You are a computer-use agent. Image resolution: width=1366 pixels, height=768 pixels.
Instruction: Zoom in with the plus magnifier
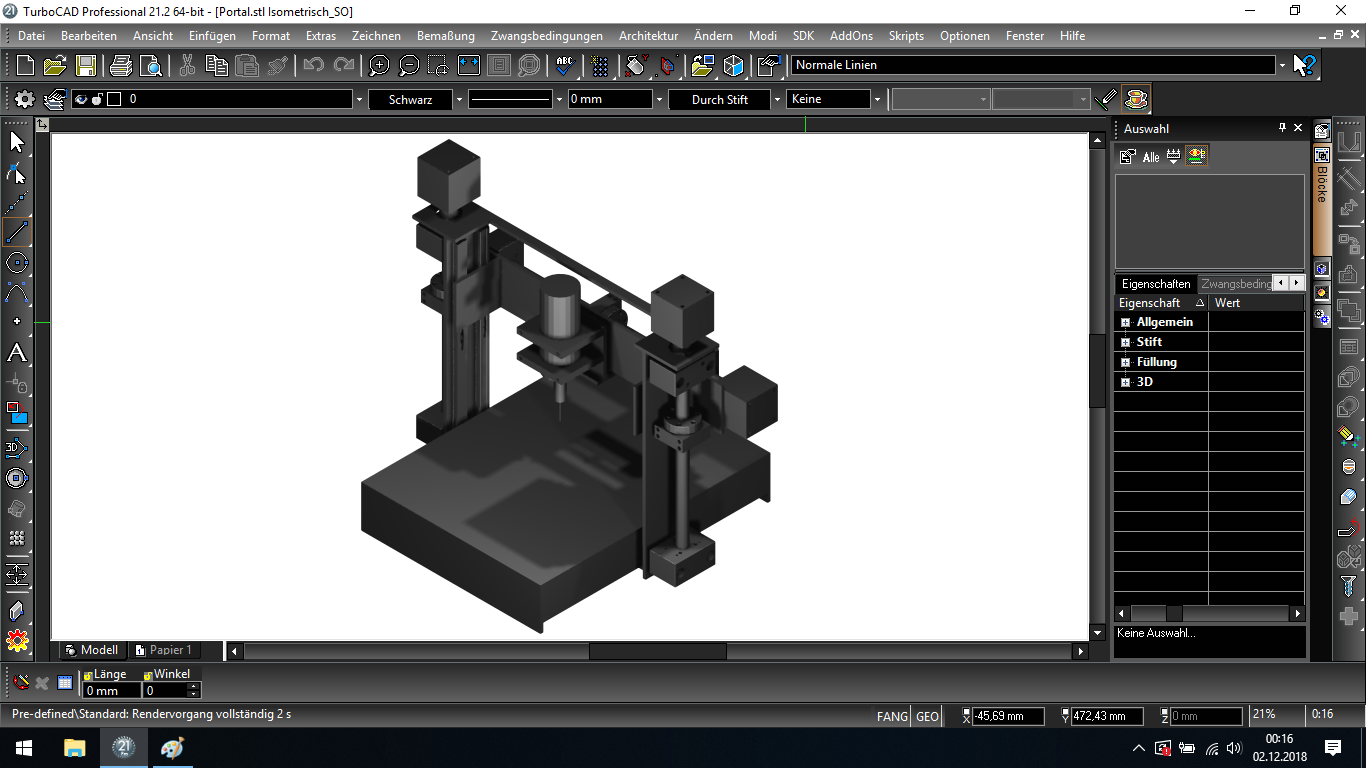pyautogui.click(x=379, y=66)
